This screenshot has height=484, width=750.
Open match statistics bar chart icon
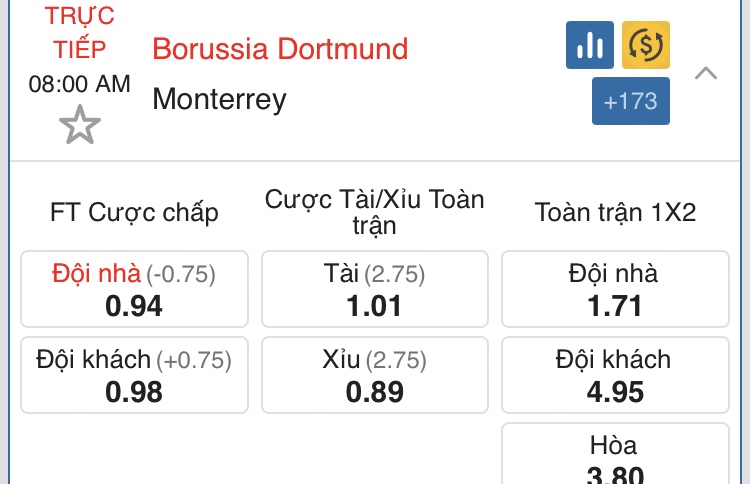[589, 45]
